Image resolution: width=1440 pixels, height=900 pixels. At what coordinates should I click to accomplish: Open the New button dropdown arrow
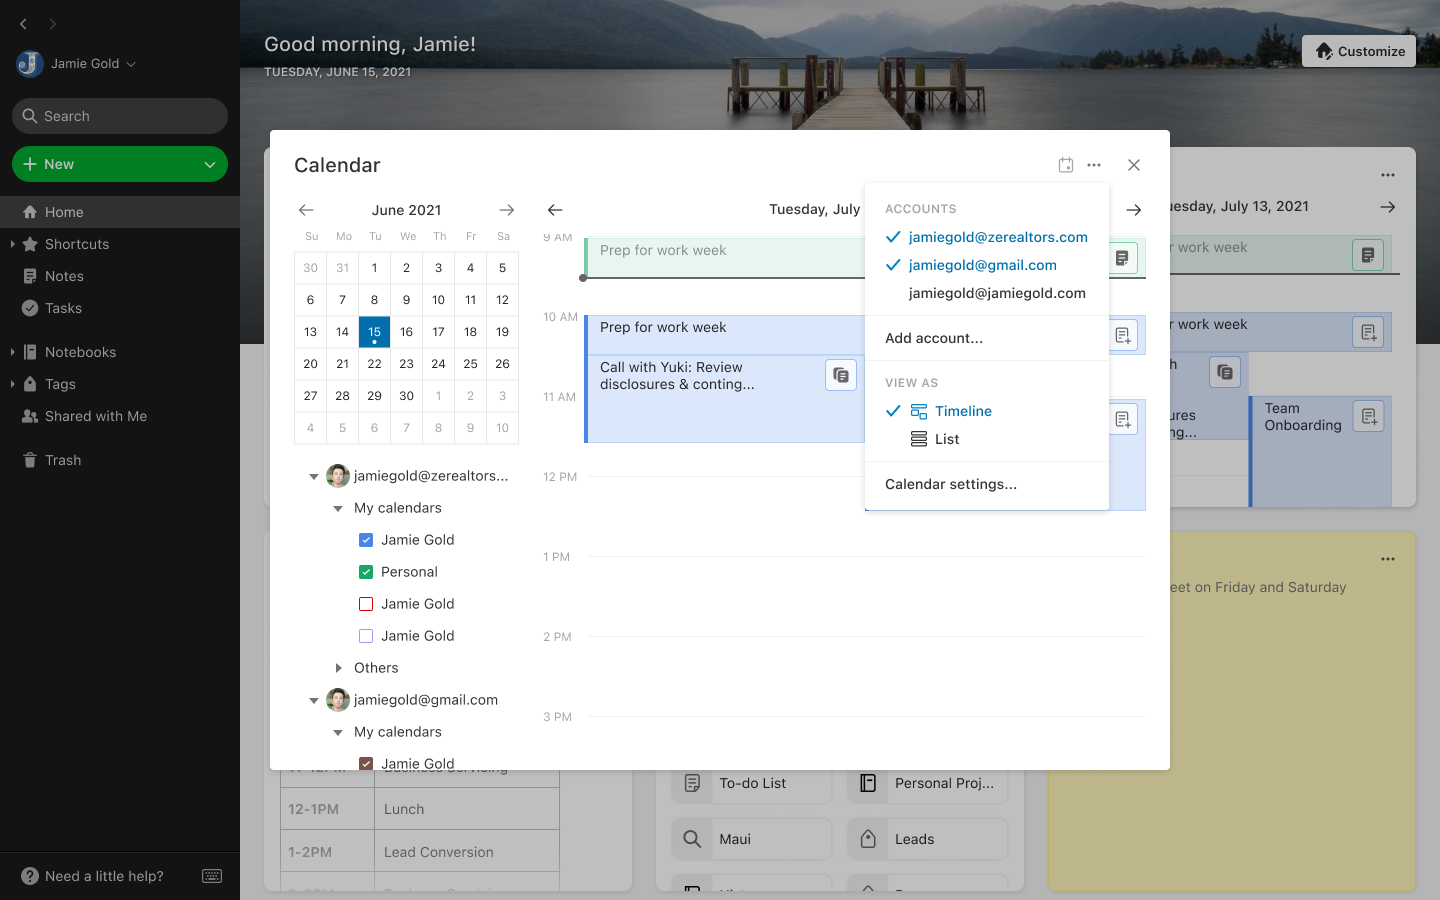tap(210, 164)
